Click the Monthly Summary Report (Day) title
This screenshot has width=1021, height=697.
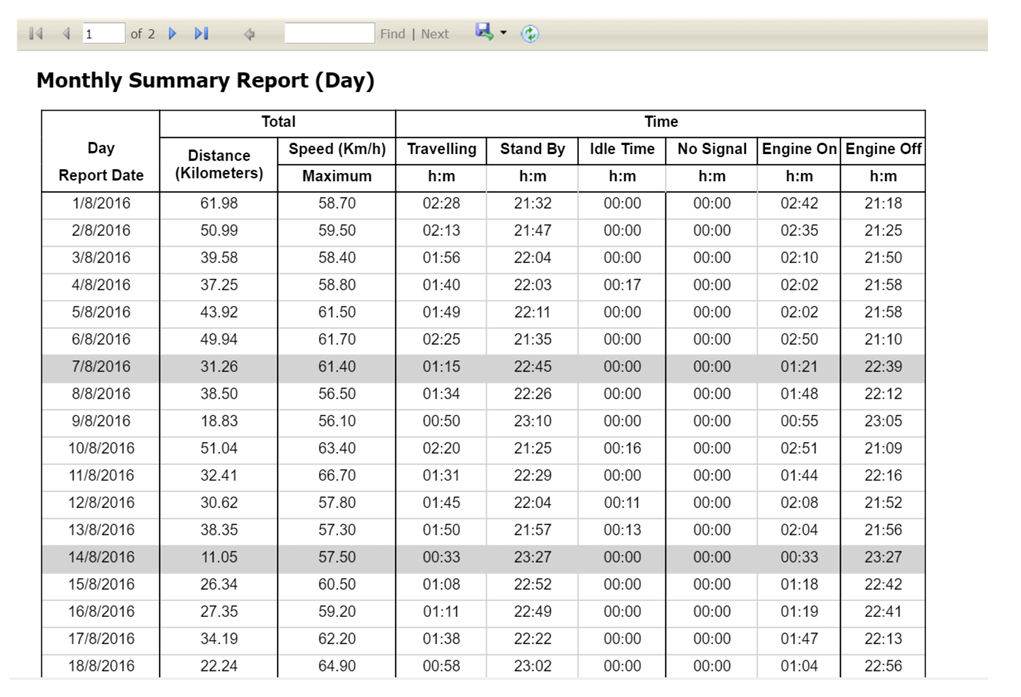[205, 81]
